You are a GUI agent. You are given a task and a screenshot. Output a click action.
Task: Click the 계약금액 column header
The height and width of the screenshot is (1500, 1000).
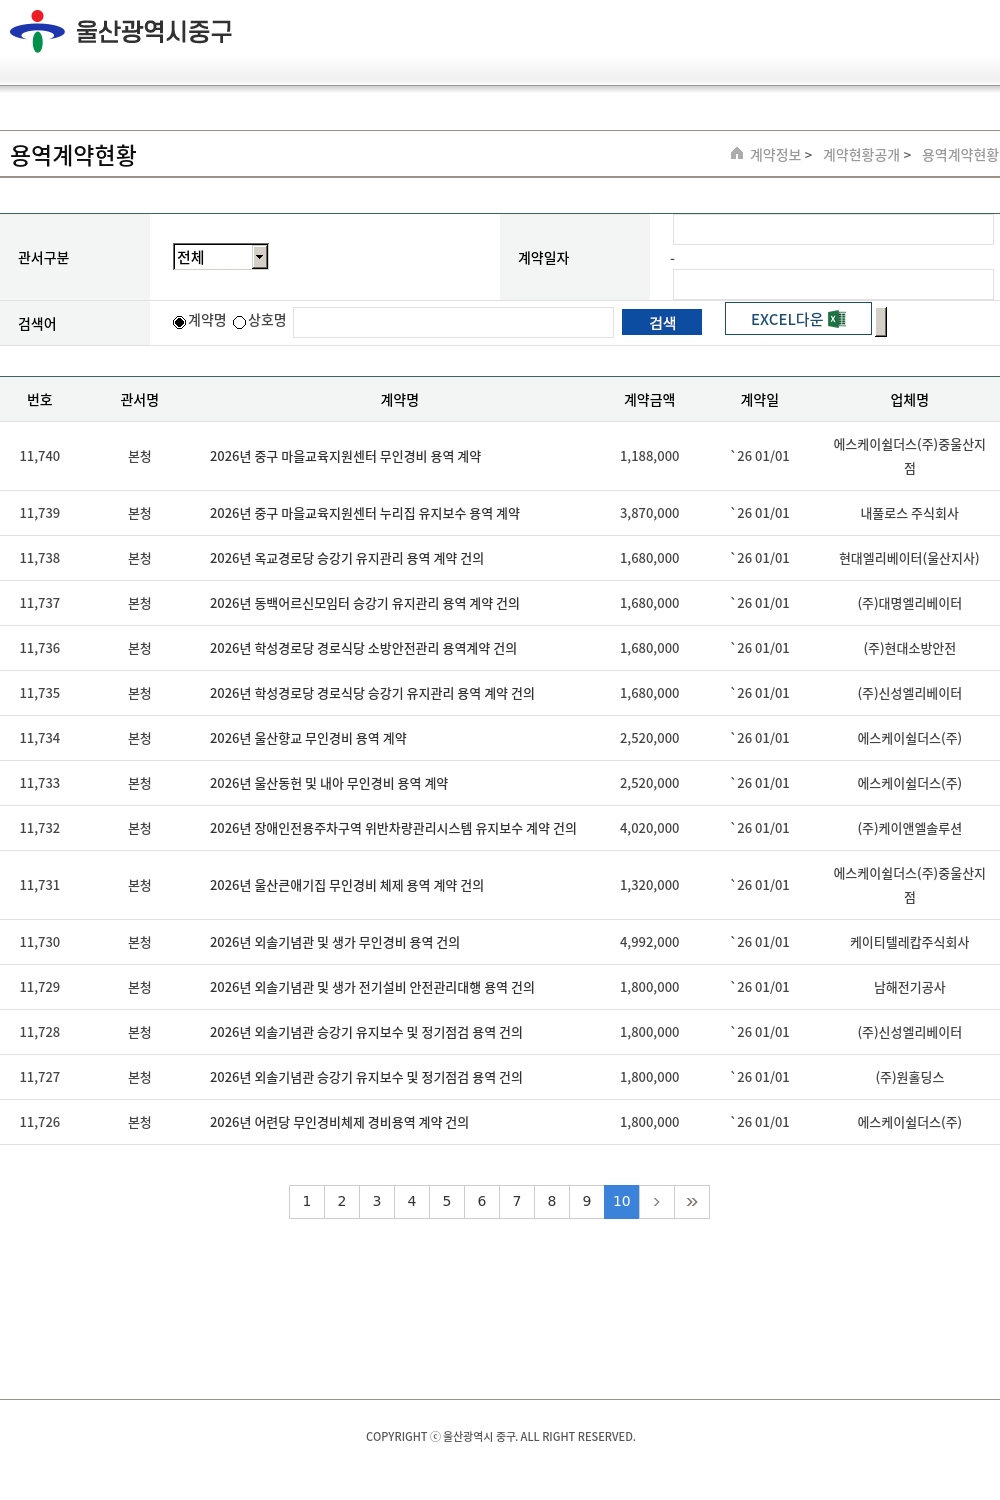pyautogui.click(x=649, y=400)
